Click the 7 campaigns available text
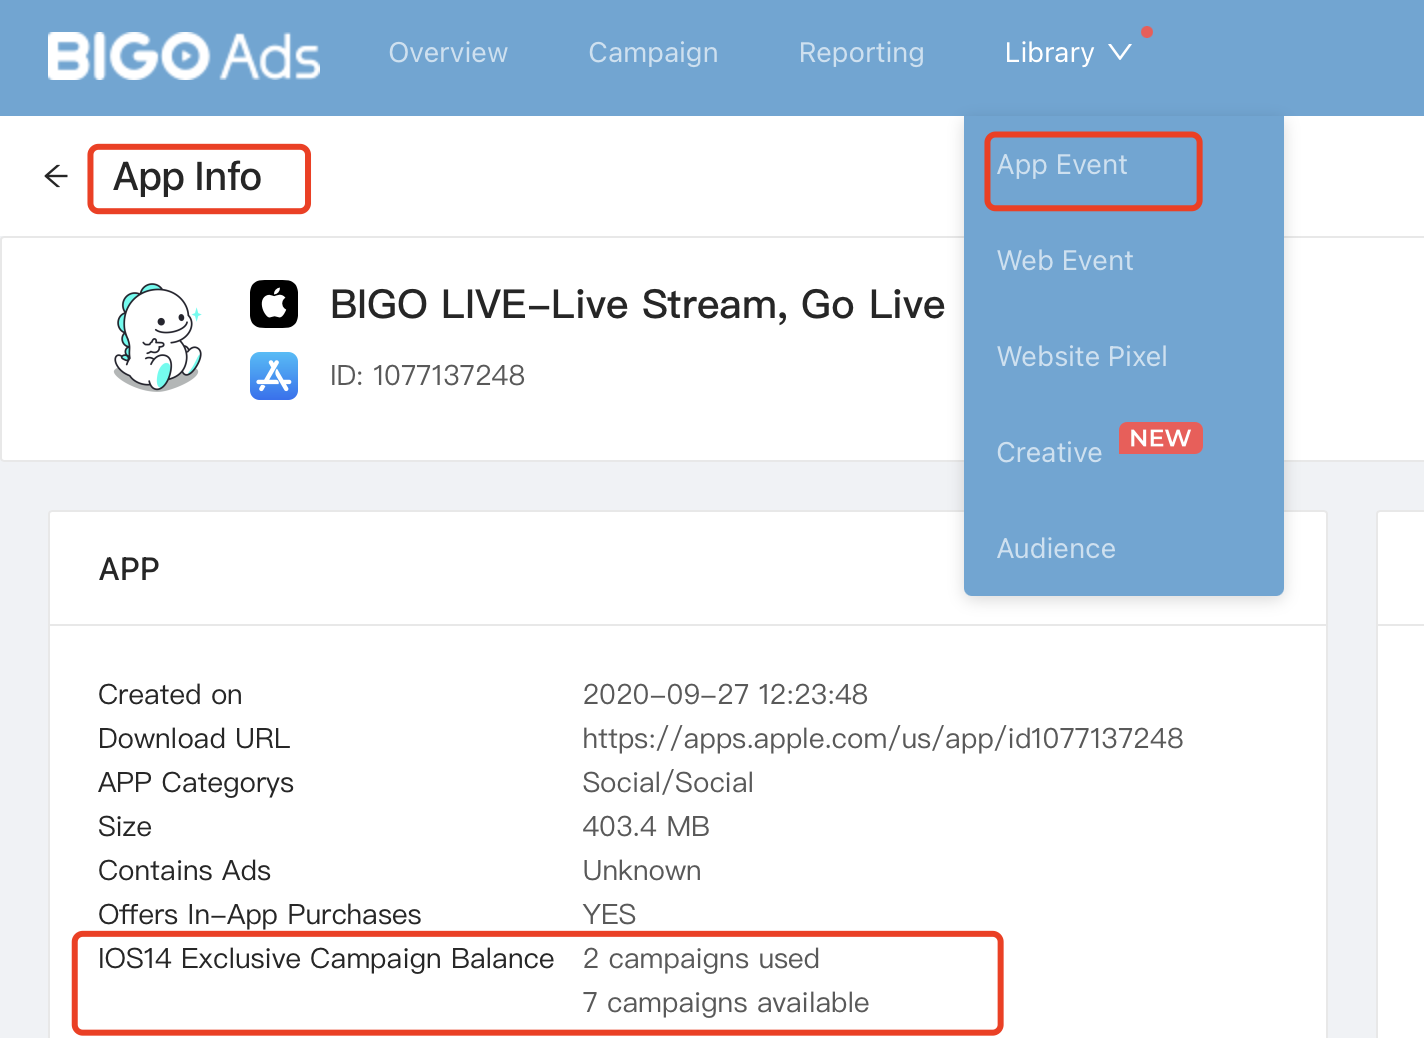 point(726,1003)
